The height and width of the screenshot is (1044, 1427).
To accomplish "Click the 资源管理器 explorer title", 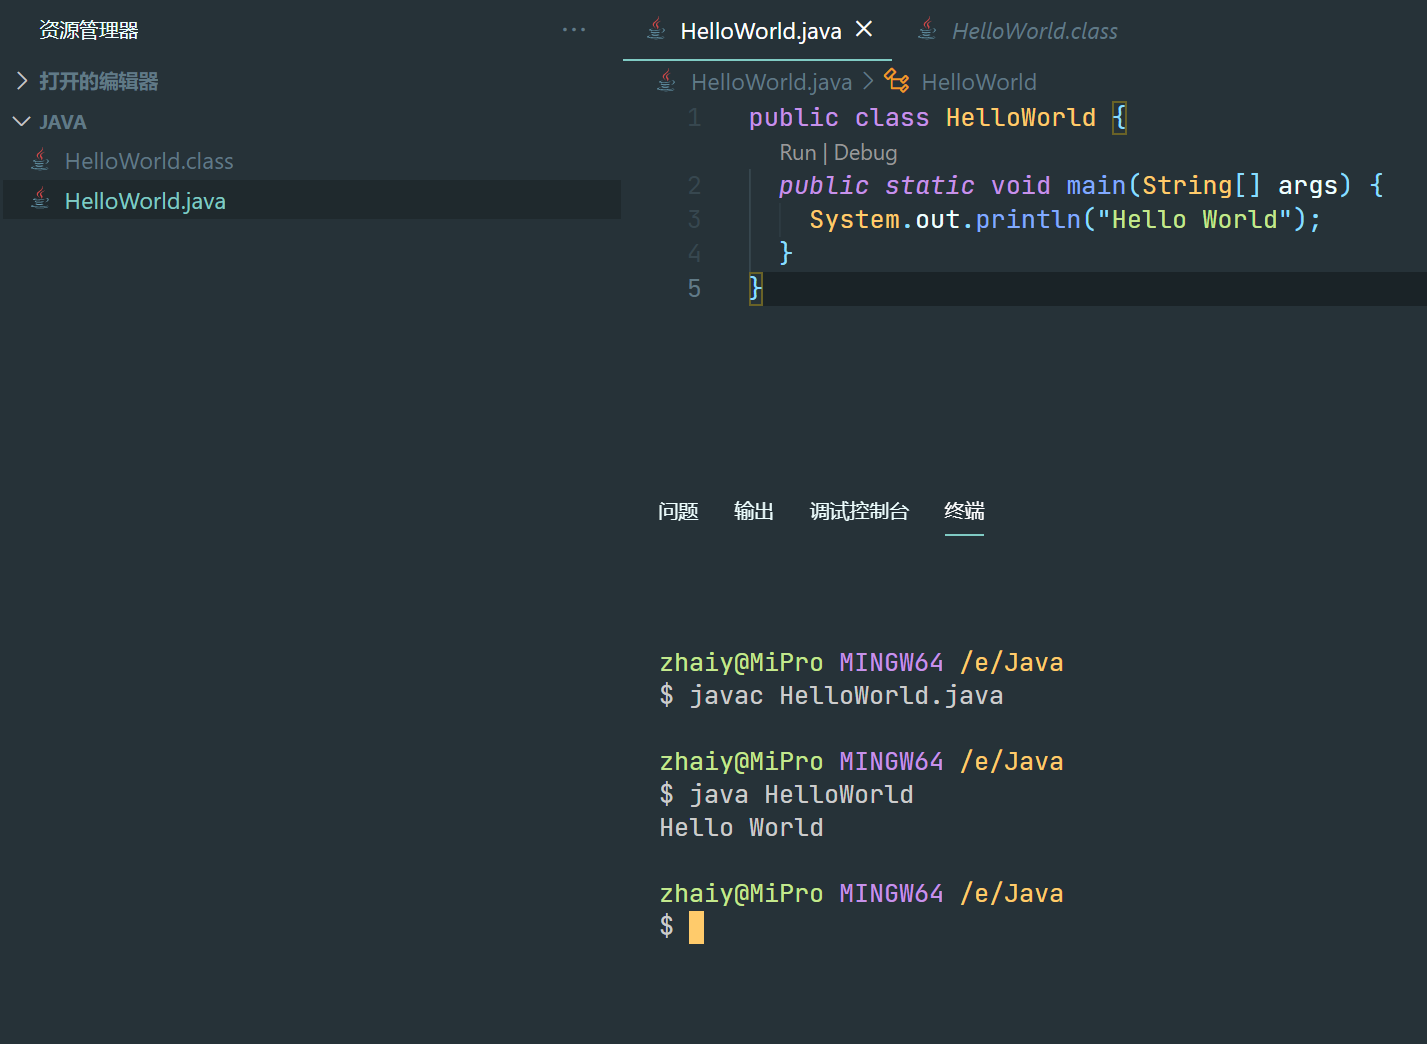I will coord(89,30).
